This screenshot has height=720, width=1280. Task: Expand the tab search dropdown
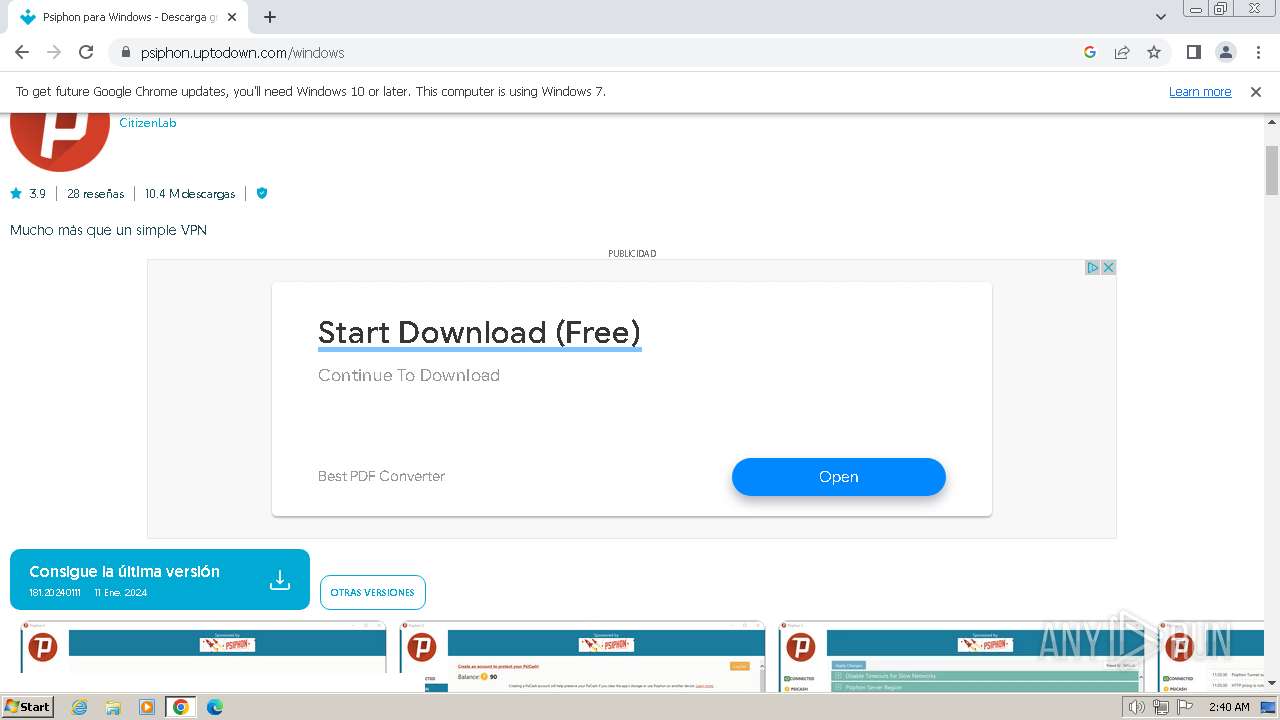[x=1160, y=17]
